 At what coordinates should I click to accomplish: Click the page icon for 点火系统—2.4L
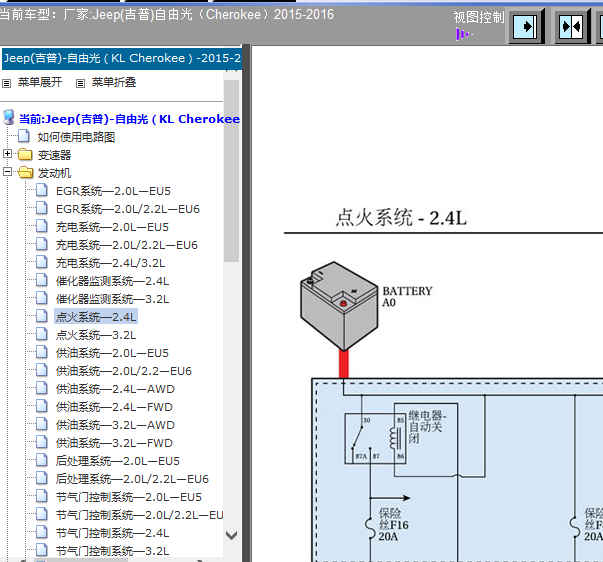(42, 316)
